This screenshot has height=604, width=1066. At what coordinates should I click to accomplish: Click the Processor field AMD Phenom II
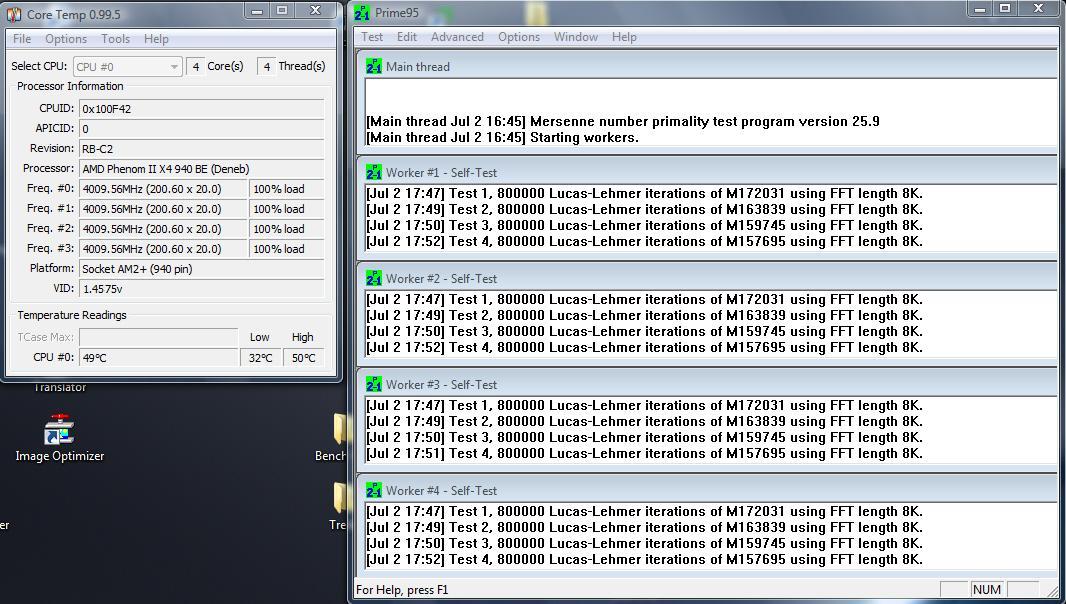click(201, 169)
